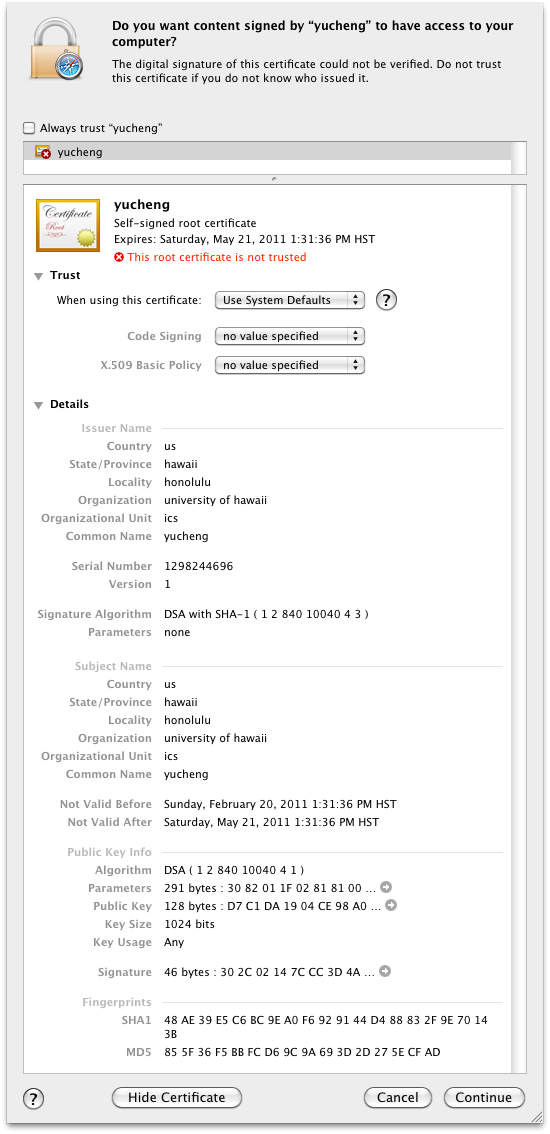This screenshot has height=1134, width=550.
Task: Open X.509 Basic Policy dropdown
Action: click(289, 365)
